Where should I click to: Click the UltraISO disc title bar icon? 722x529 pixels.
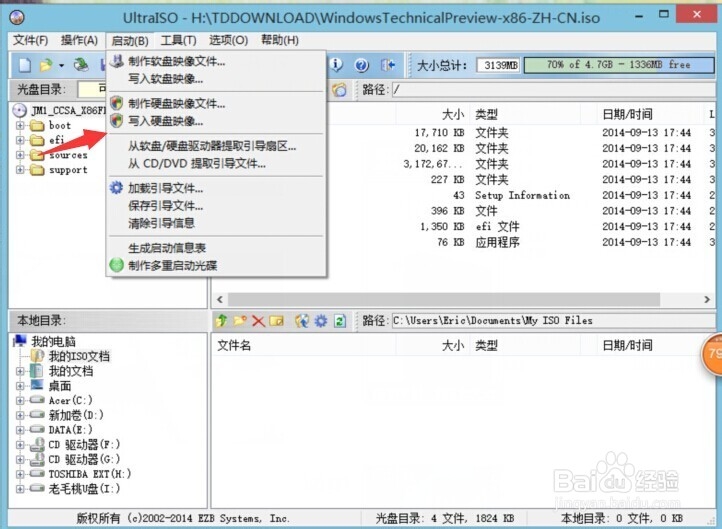coord(17,17)
